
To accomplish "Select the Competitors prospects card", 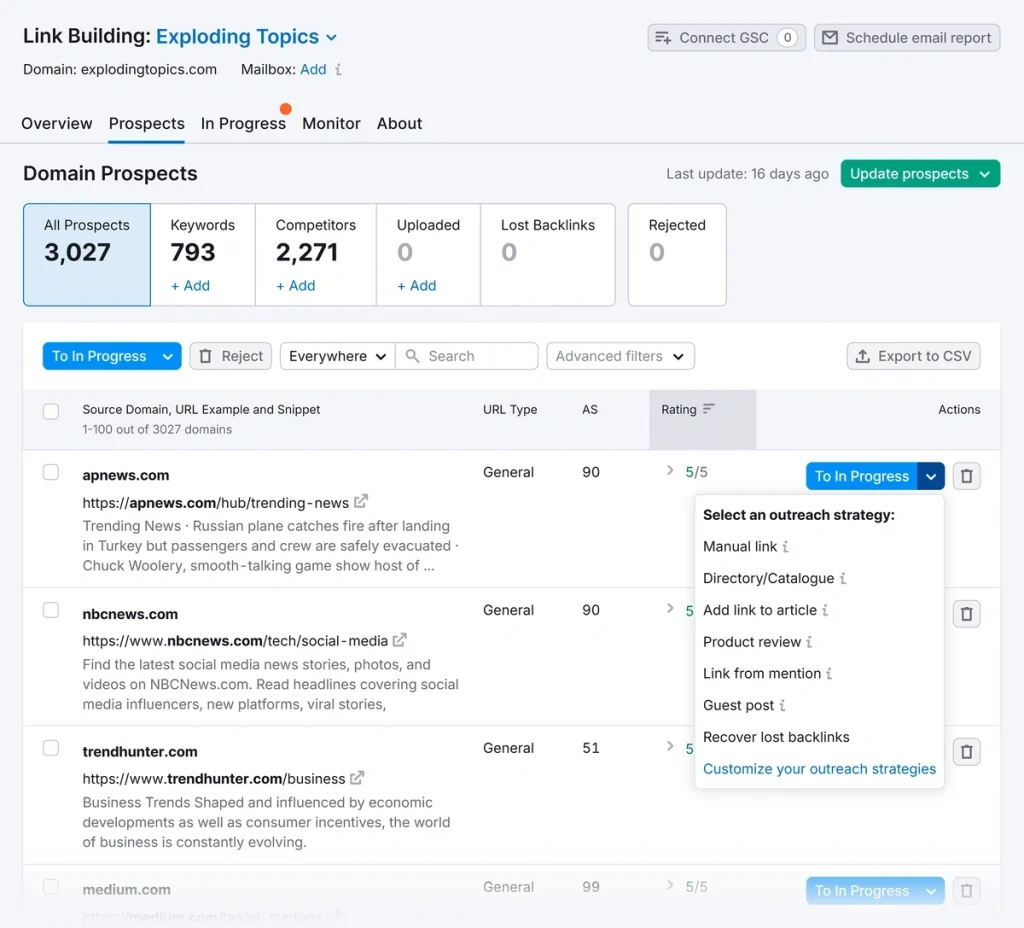I will tap(315, 255).
